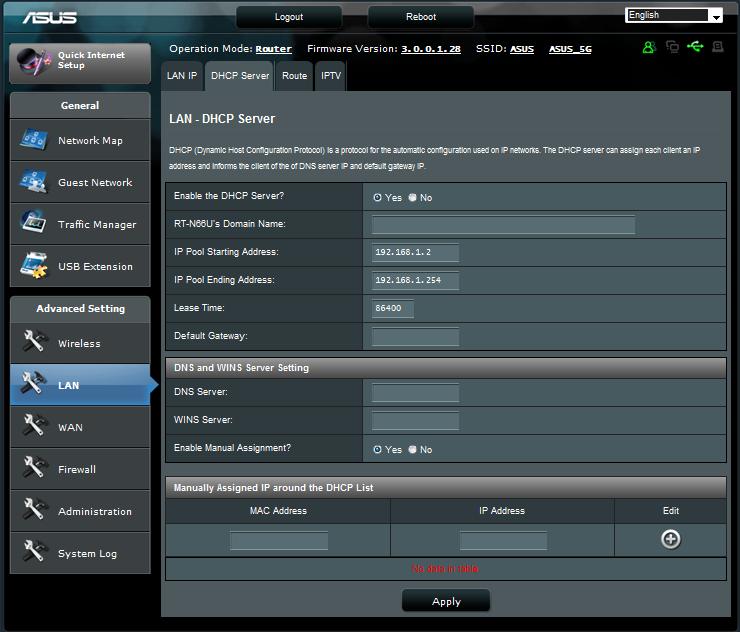This screenshot has width=740, height=632.
Task: Click 'DNS and WINS Server Setting' header
Action: click(x=446, y=368)
